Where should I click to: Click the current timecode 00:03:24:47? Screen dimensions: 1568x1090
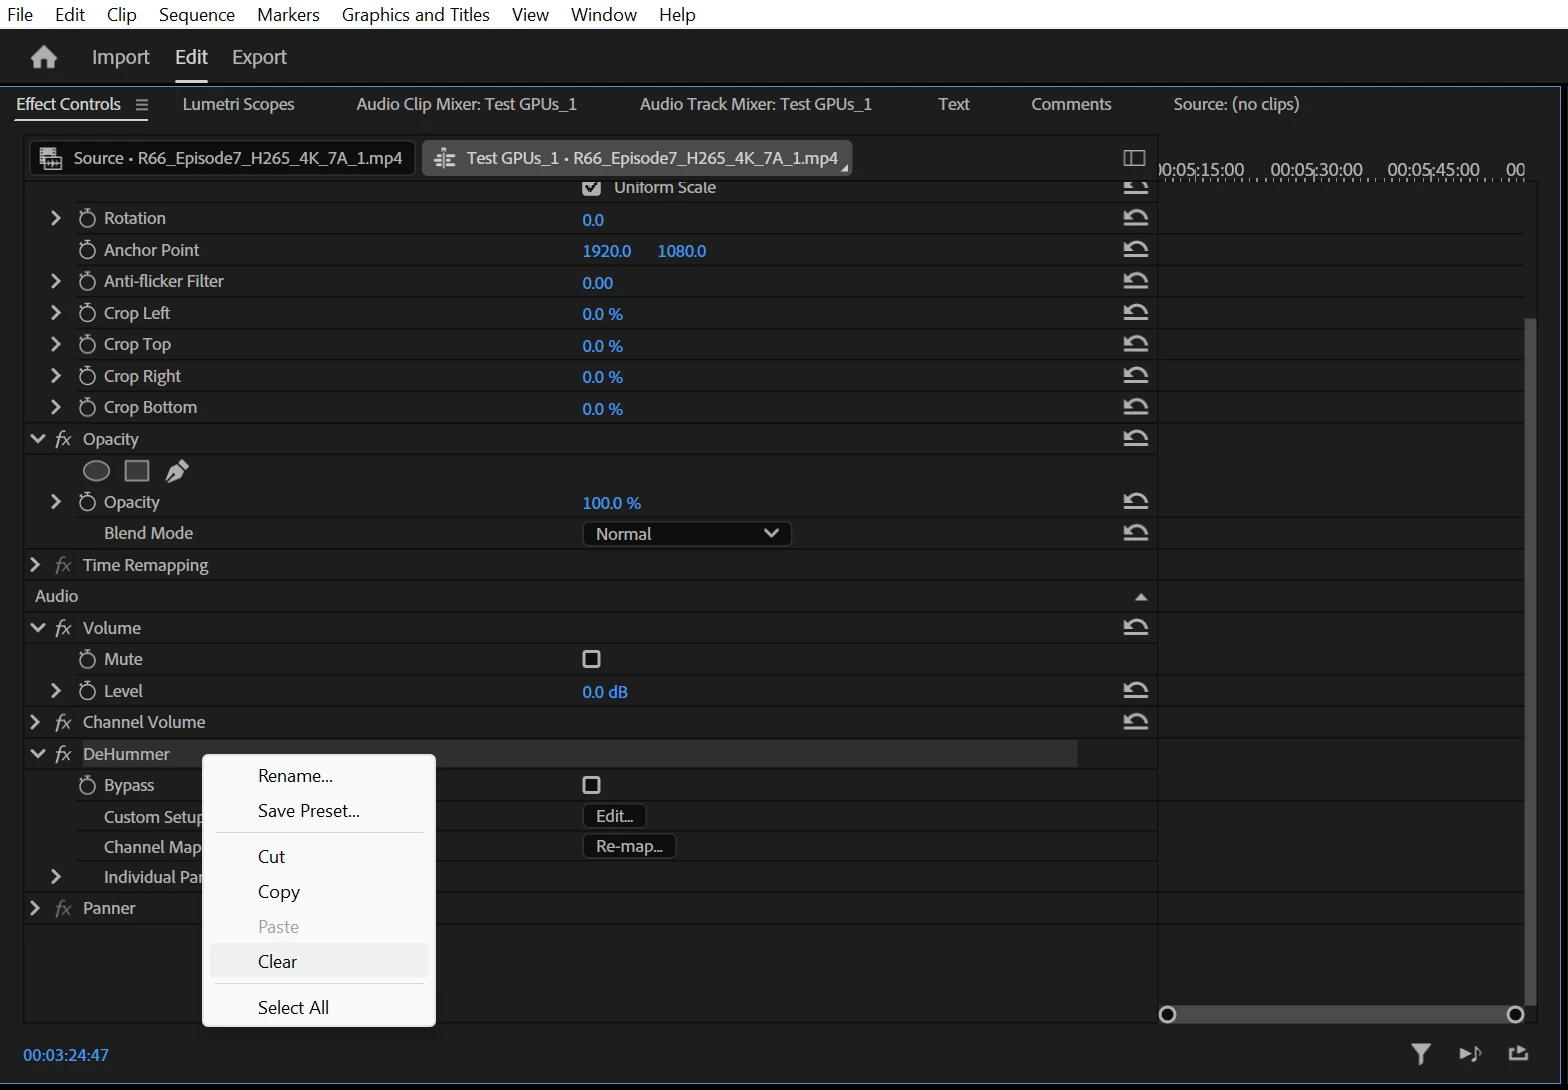pos(66,1055)
